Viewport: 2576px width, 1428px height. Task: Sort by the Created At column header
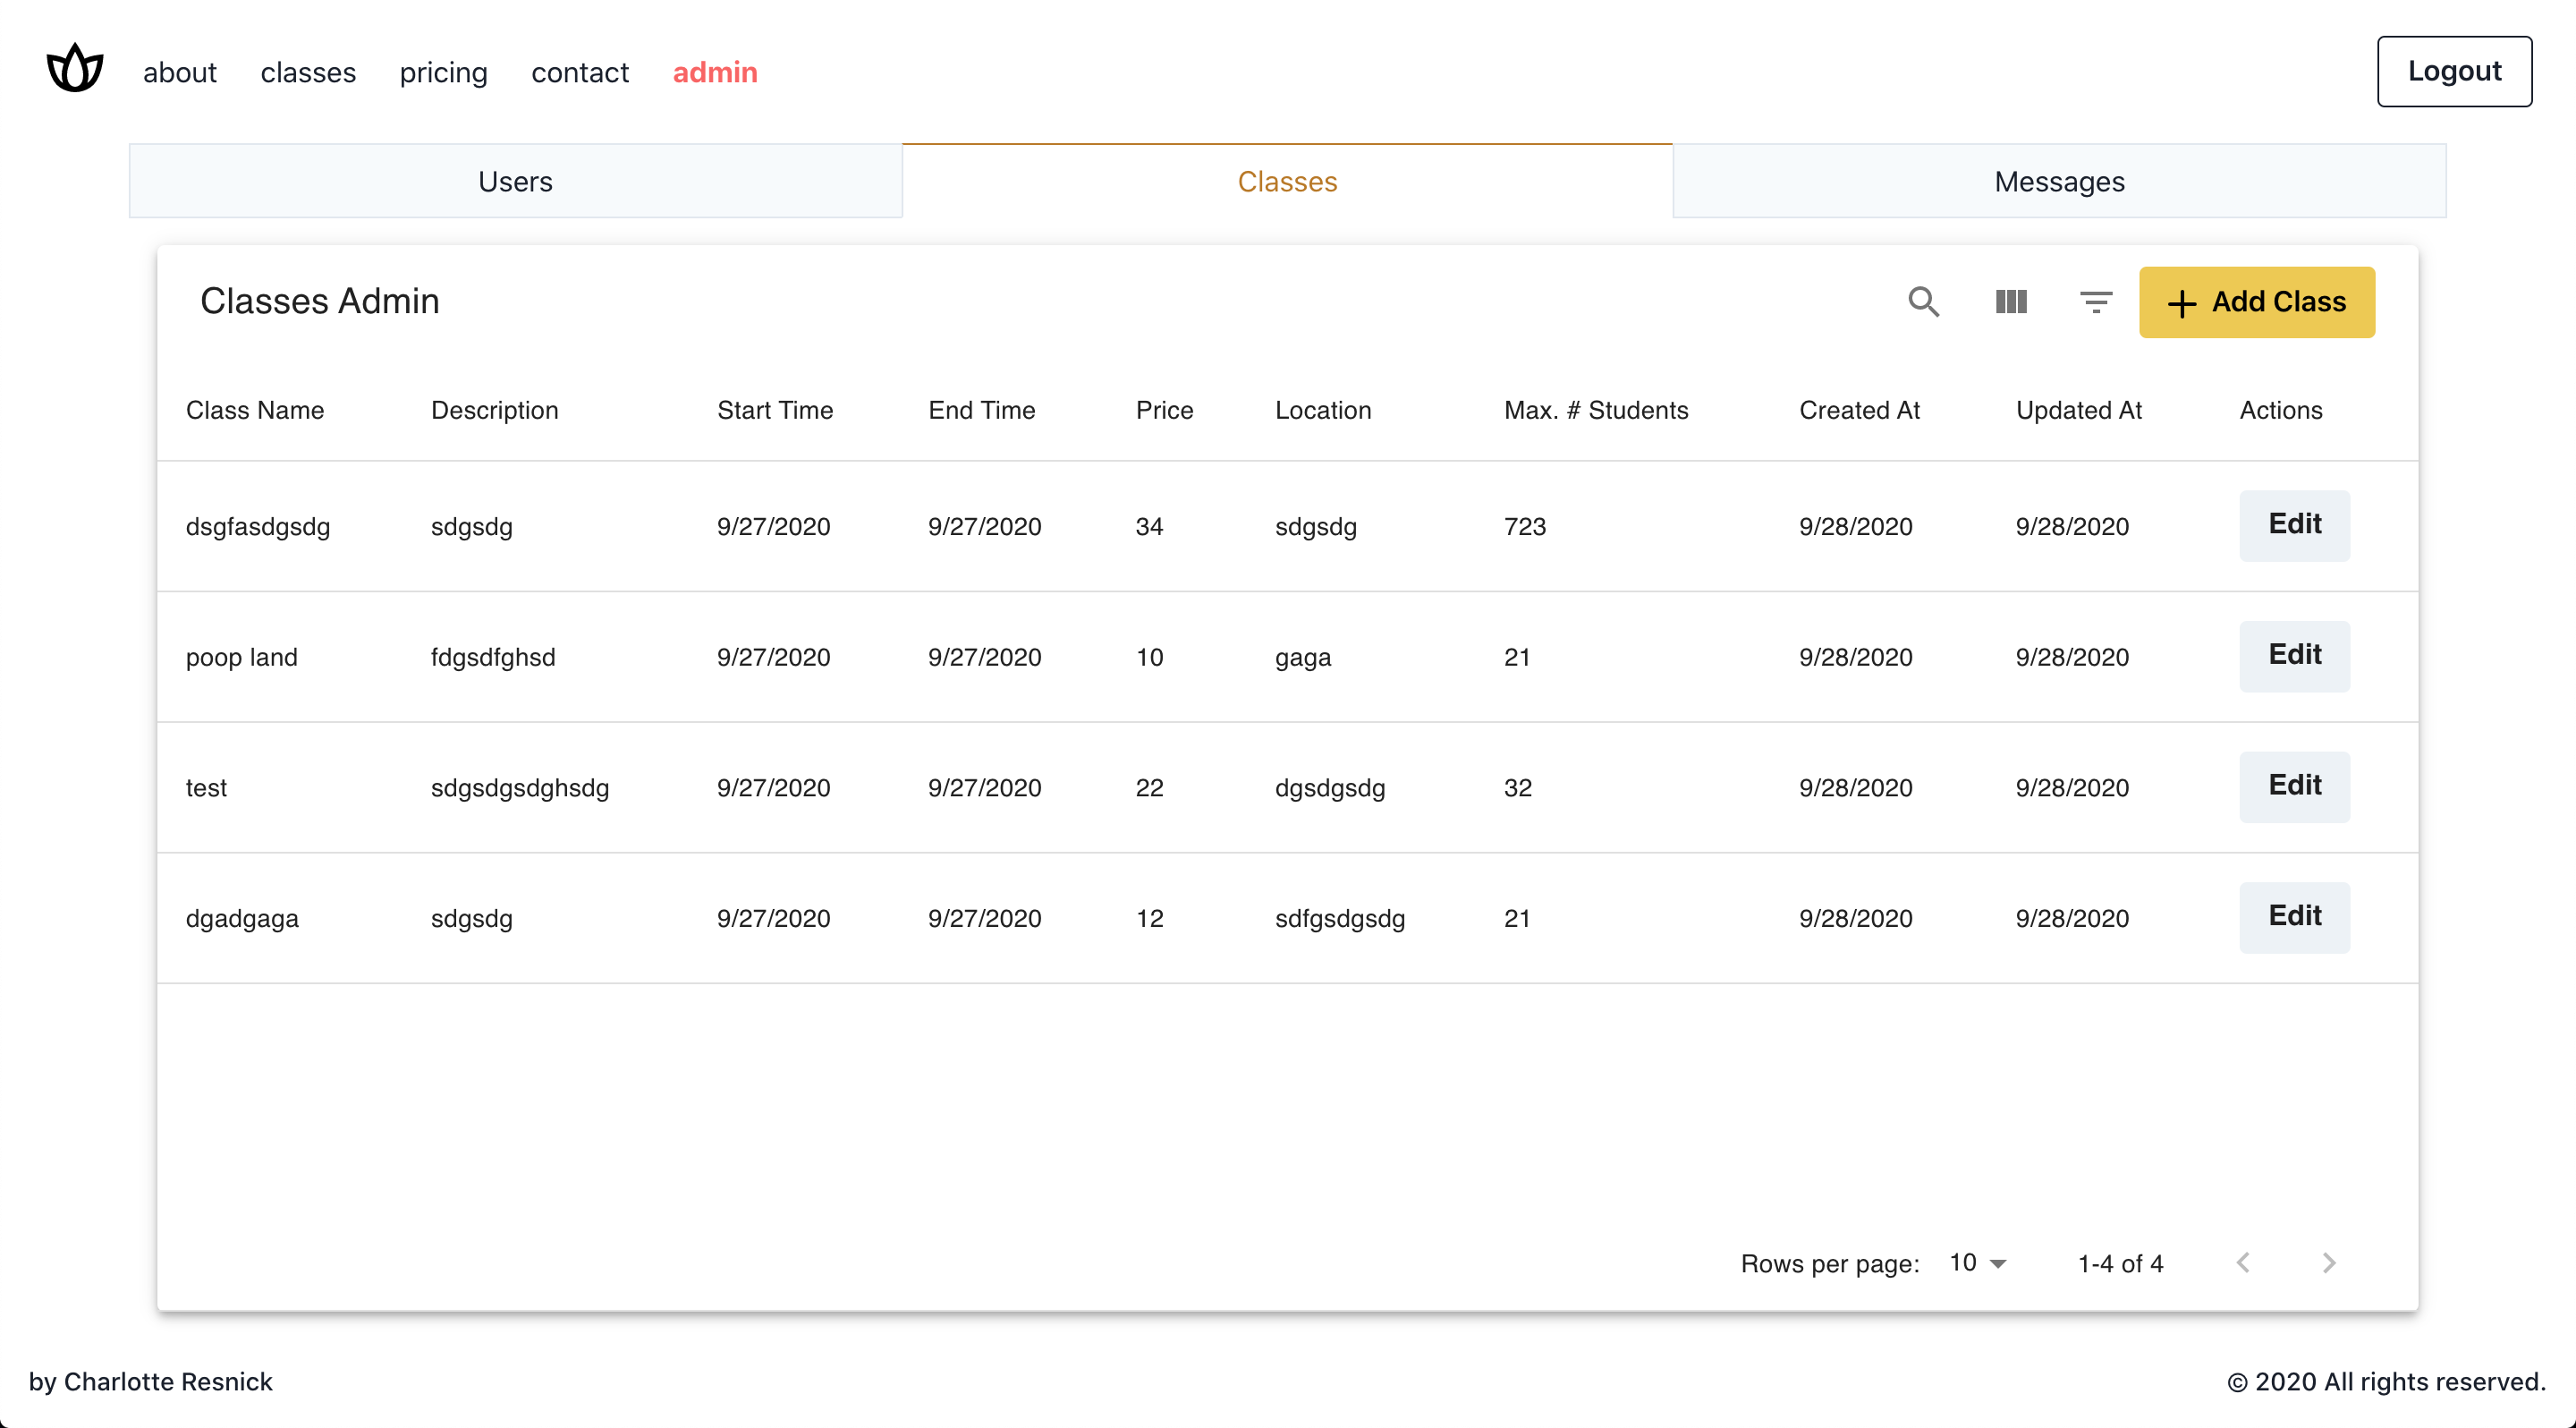(1859, 410)
